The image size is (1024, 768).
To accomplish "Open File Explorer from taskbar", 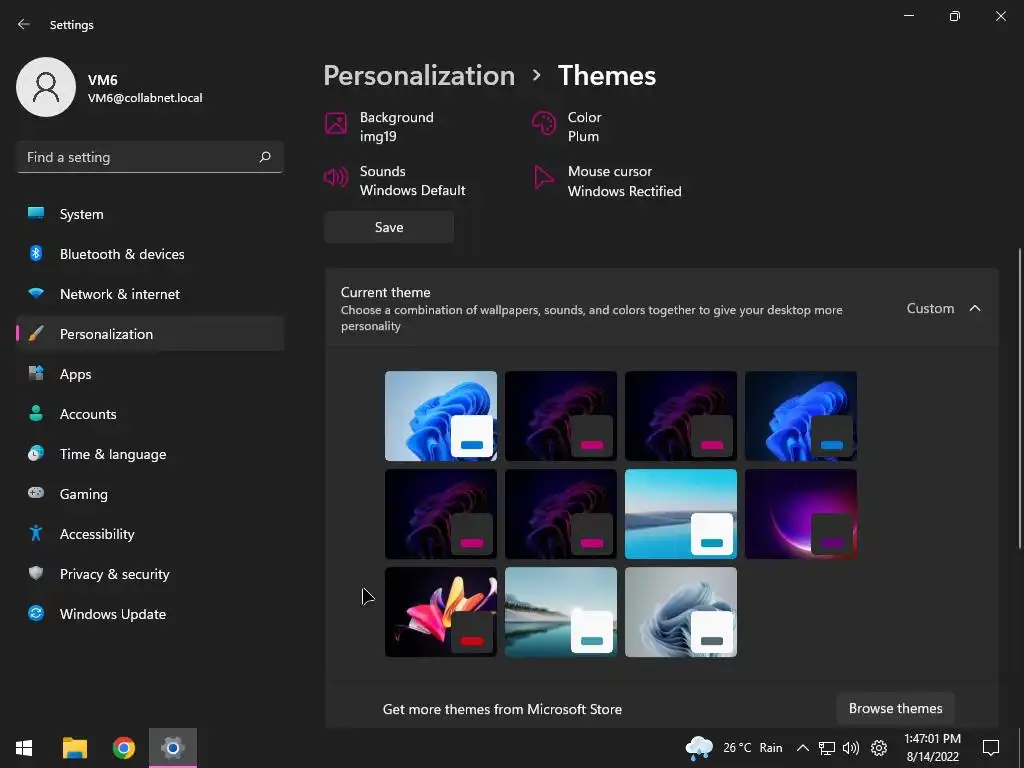I will pyautogui.click(x=74, y=747).
